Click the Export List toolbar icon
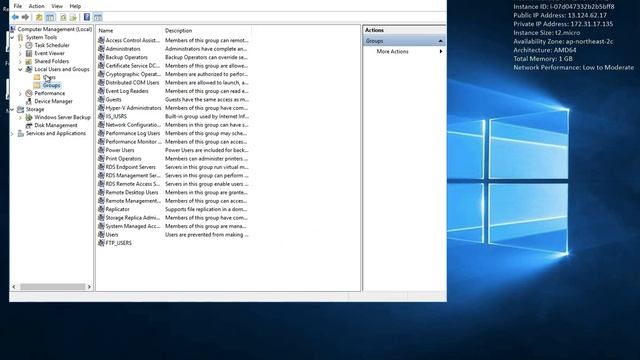This screenshot has height=360, width=640. tap(73, 17)
